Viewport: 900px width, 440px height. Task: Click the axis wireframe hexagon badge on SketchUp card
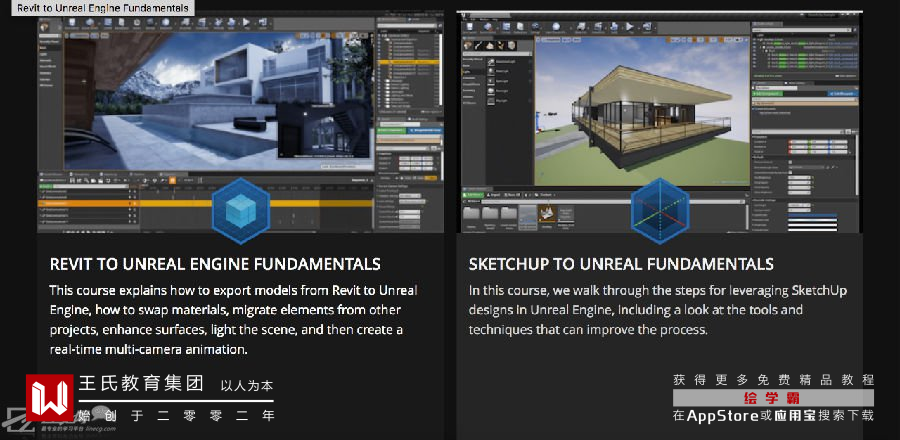click(x=660, y=211)
